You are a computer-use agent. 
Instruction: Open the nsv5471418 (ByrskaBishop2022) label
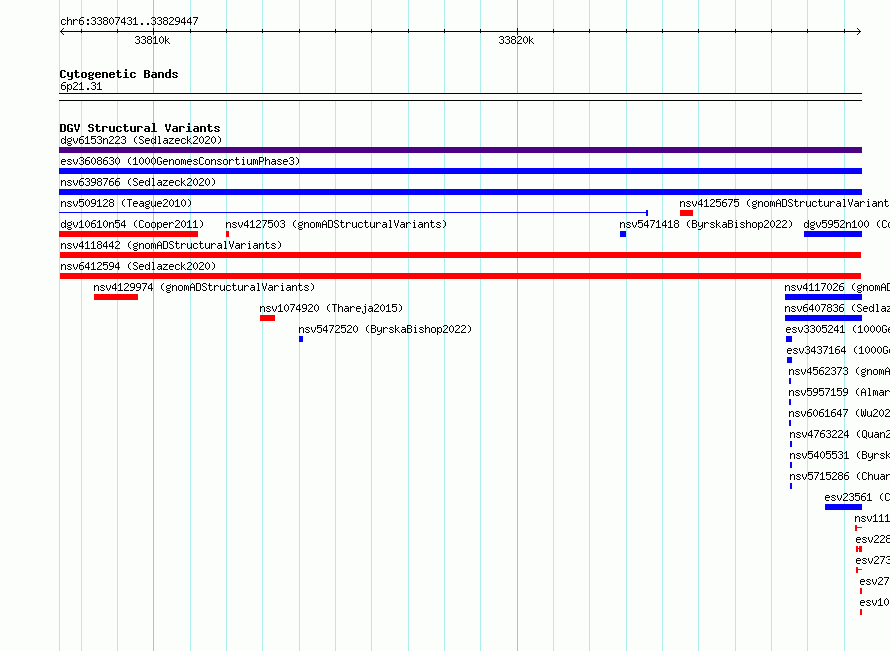706,224
